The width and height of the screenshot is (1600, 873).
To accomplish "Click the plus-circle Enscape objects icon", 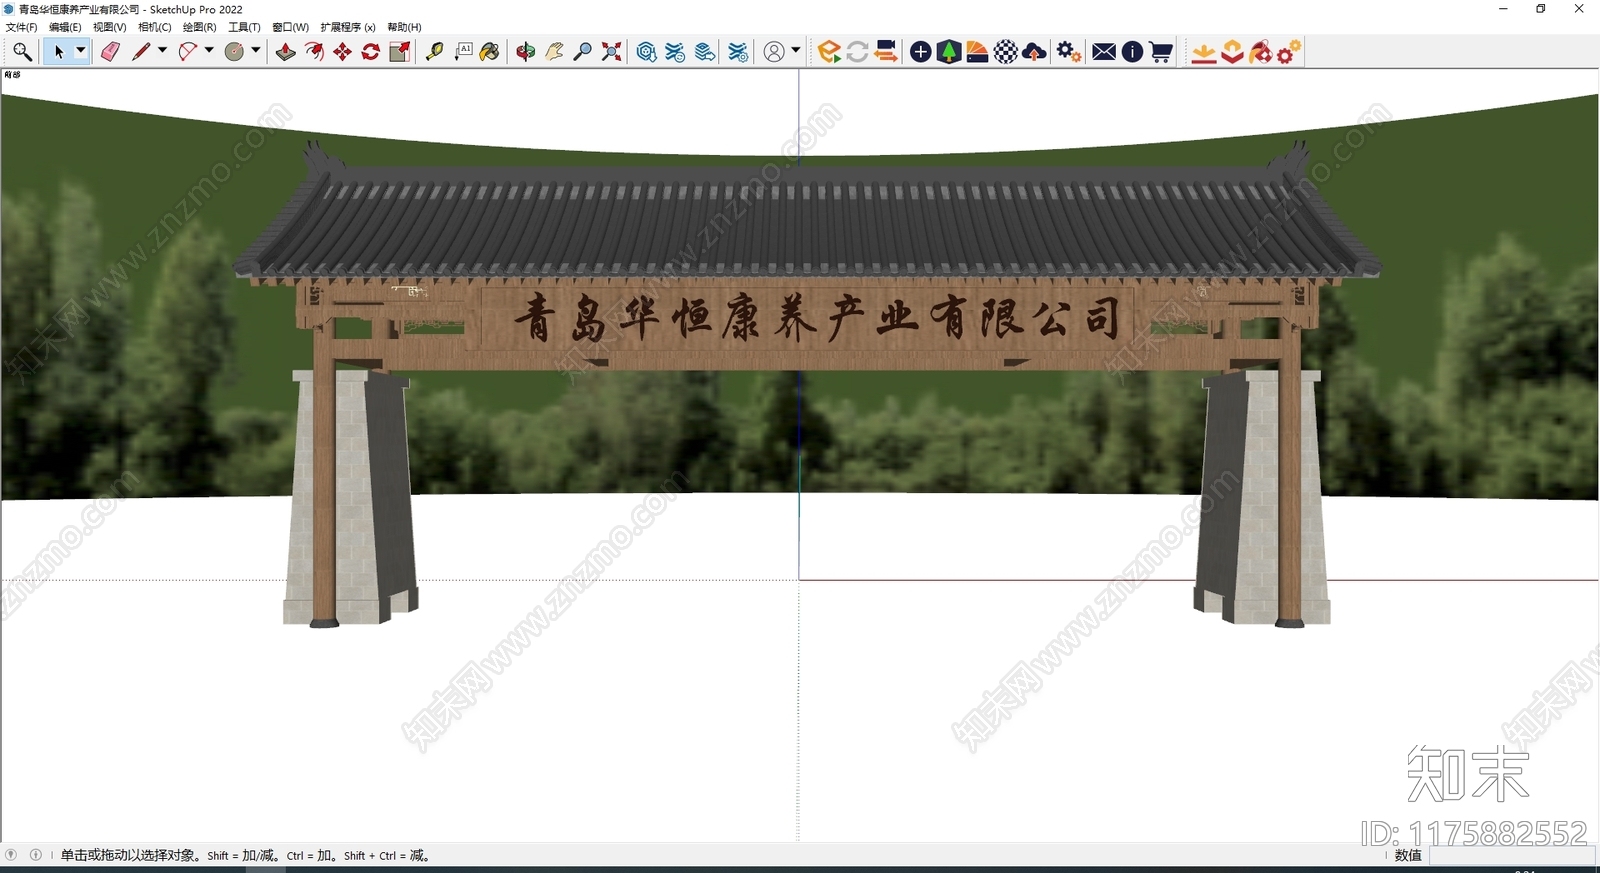I will (x=921, y=52).
